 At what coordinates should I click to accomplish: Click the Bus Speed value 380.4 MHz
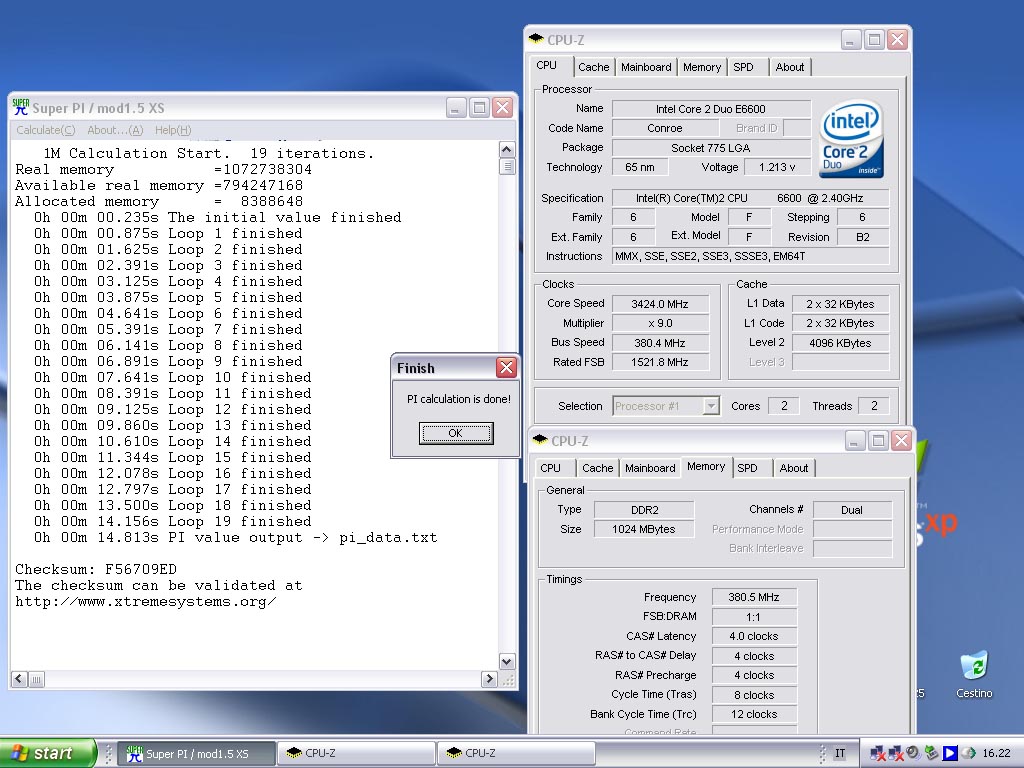click(x=660, y=343)
